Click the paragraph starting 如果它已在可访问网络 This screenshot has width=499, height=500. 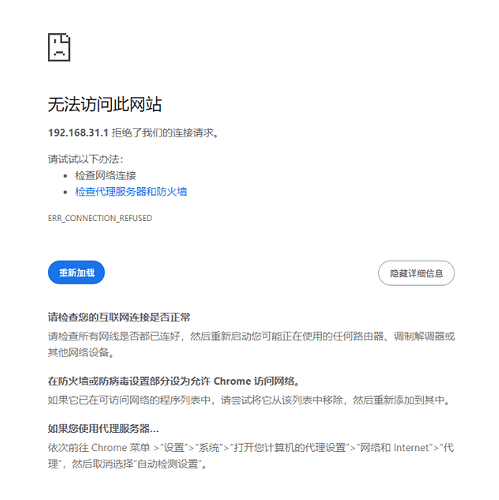249,400
